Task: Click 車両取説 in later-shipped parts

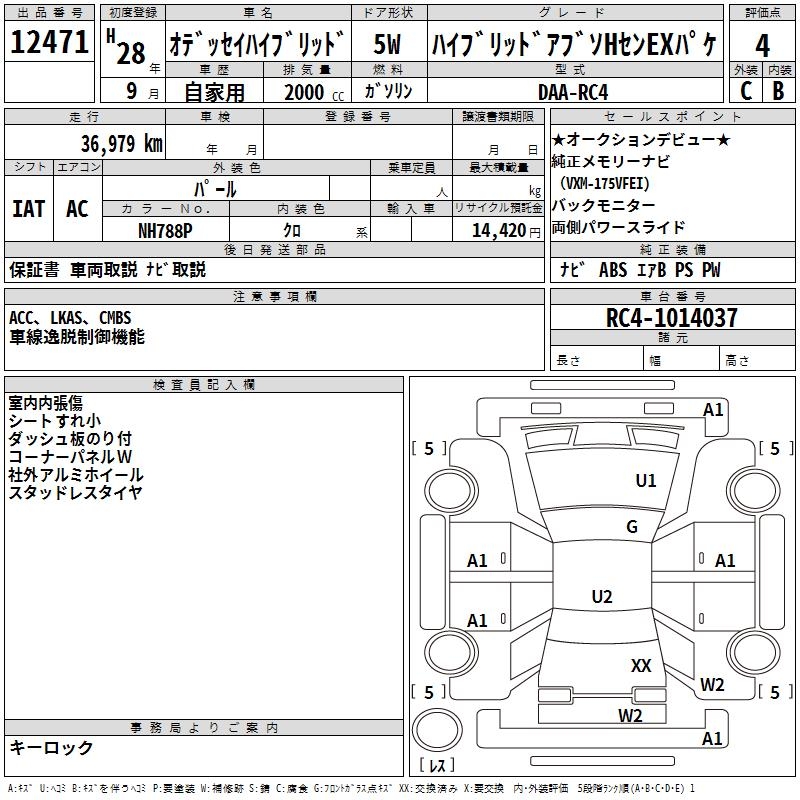Action: coord(104,269)
